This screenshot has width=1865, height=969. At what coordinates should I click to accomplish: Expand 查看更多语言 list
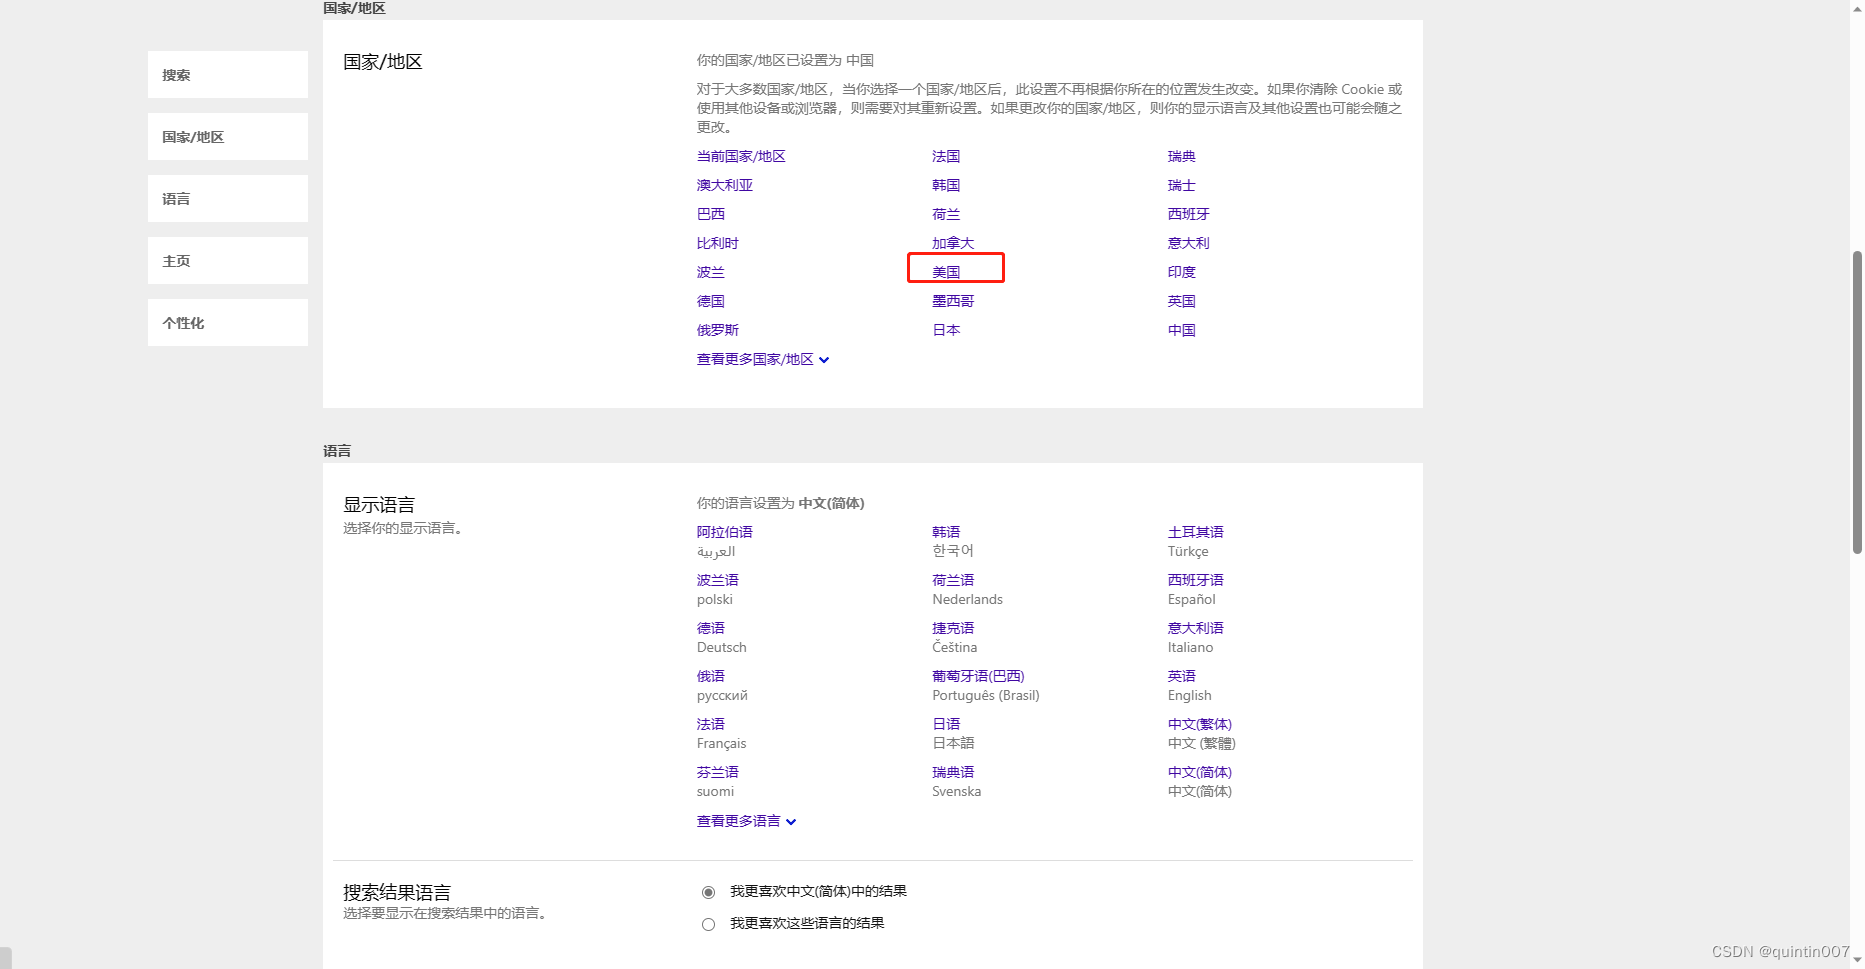(746, 821)
